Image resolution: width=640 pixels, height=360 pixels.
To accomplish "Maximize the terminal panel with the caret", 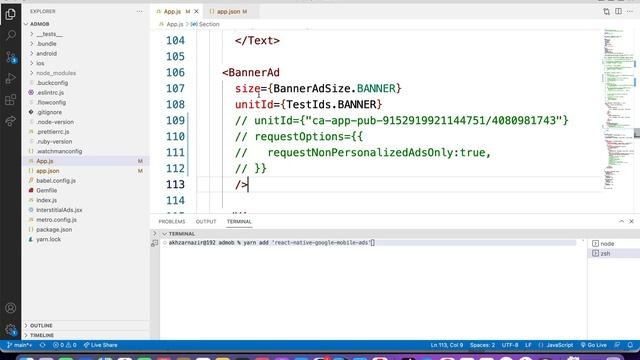I will coord(621,221).
